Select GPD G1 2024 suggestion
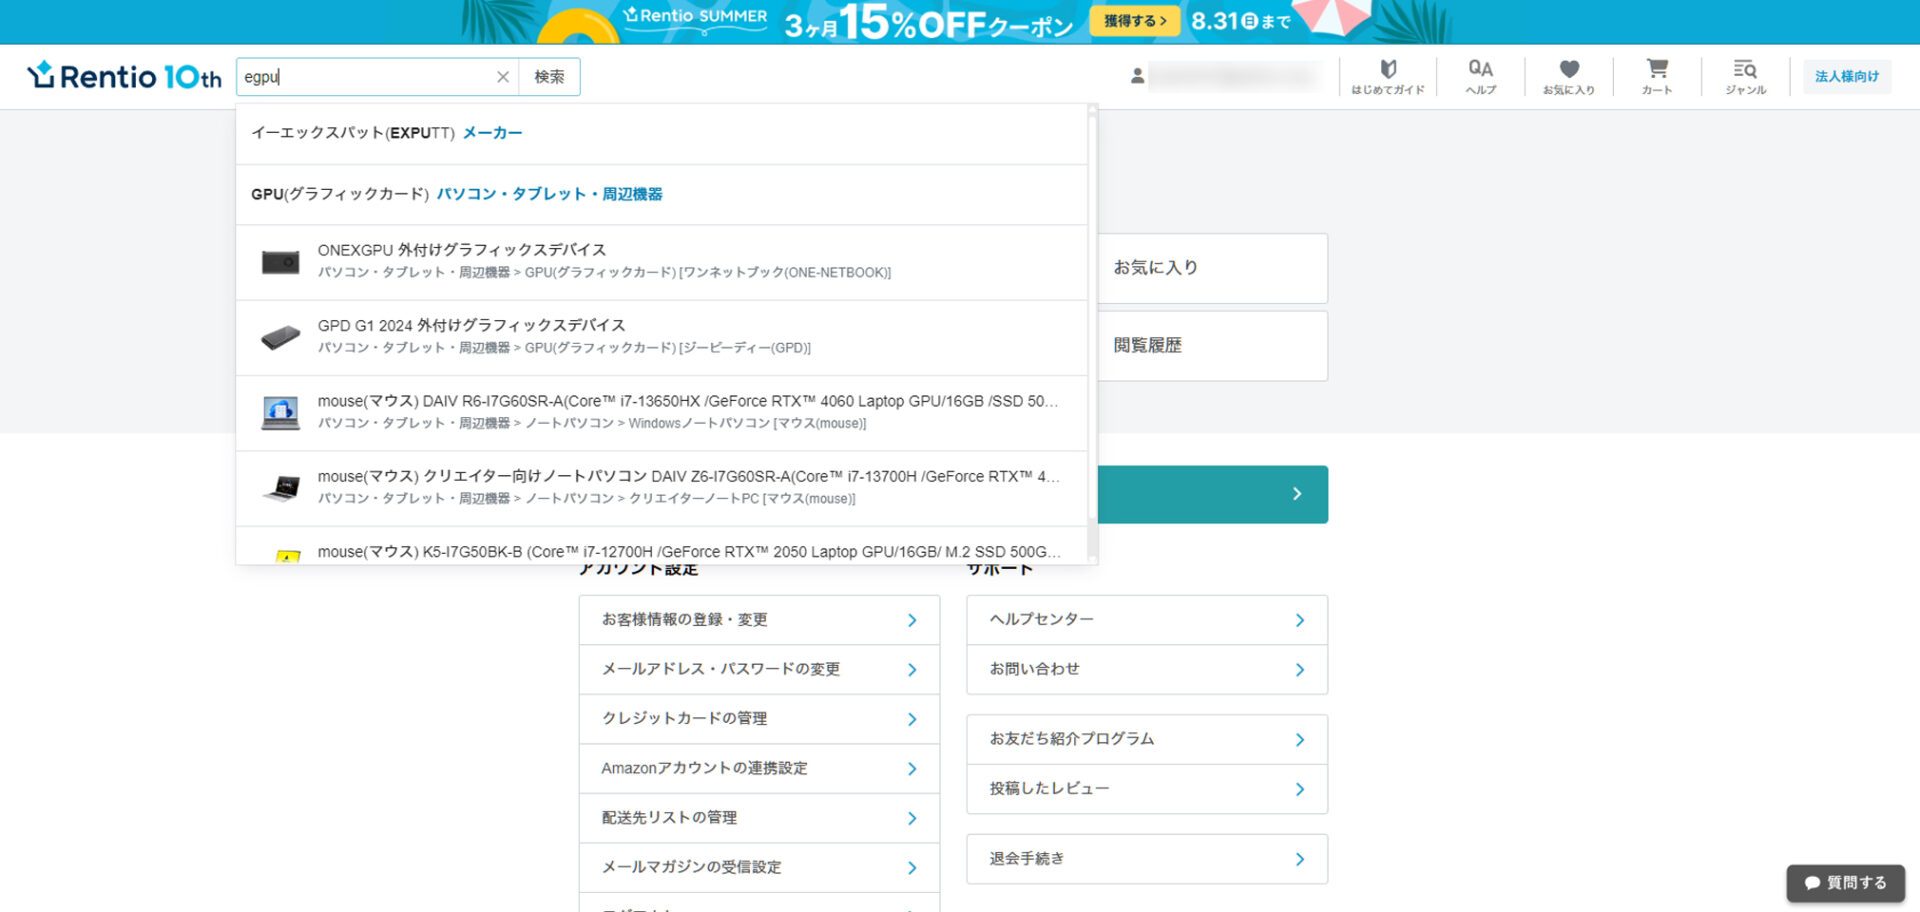The image size is (1920, 912). click(661, 337)
